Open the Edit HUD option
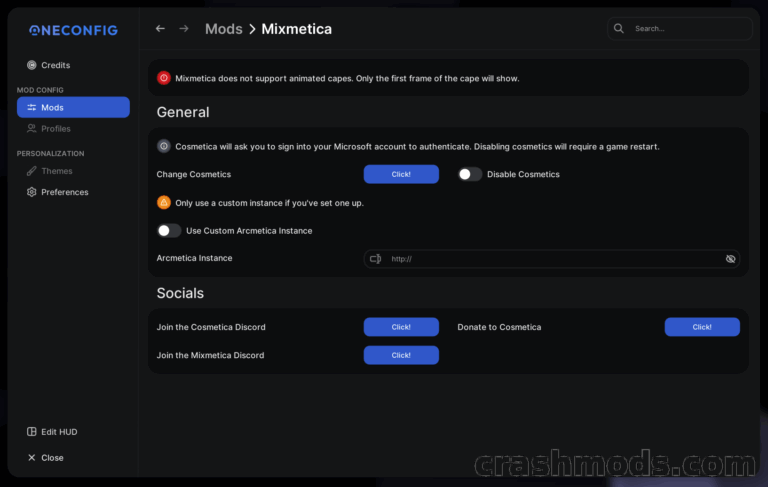768x487 pixels. tap(52, 432)
